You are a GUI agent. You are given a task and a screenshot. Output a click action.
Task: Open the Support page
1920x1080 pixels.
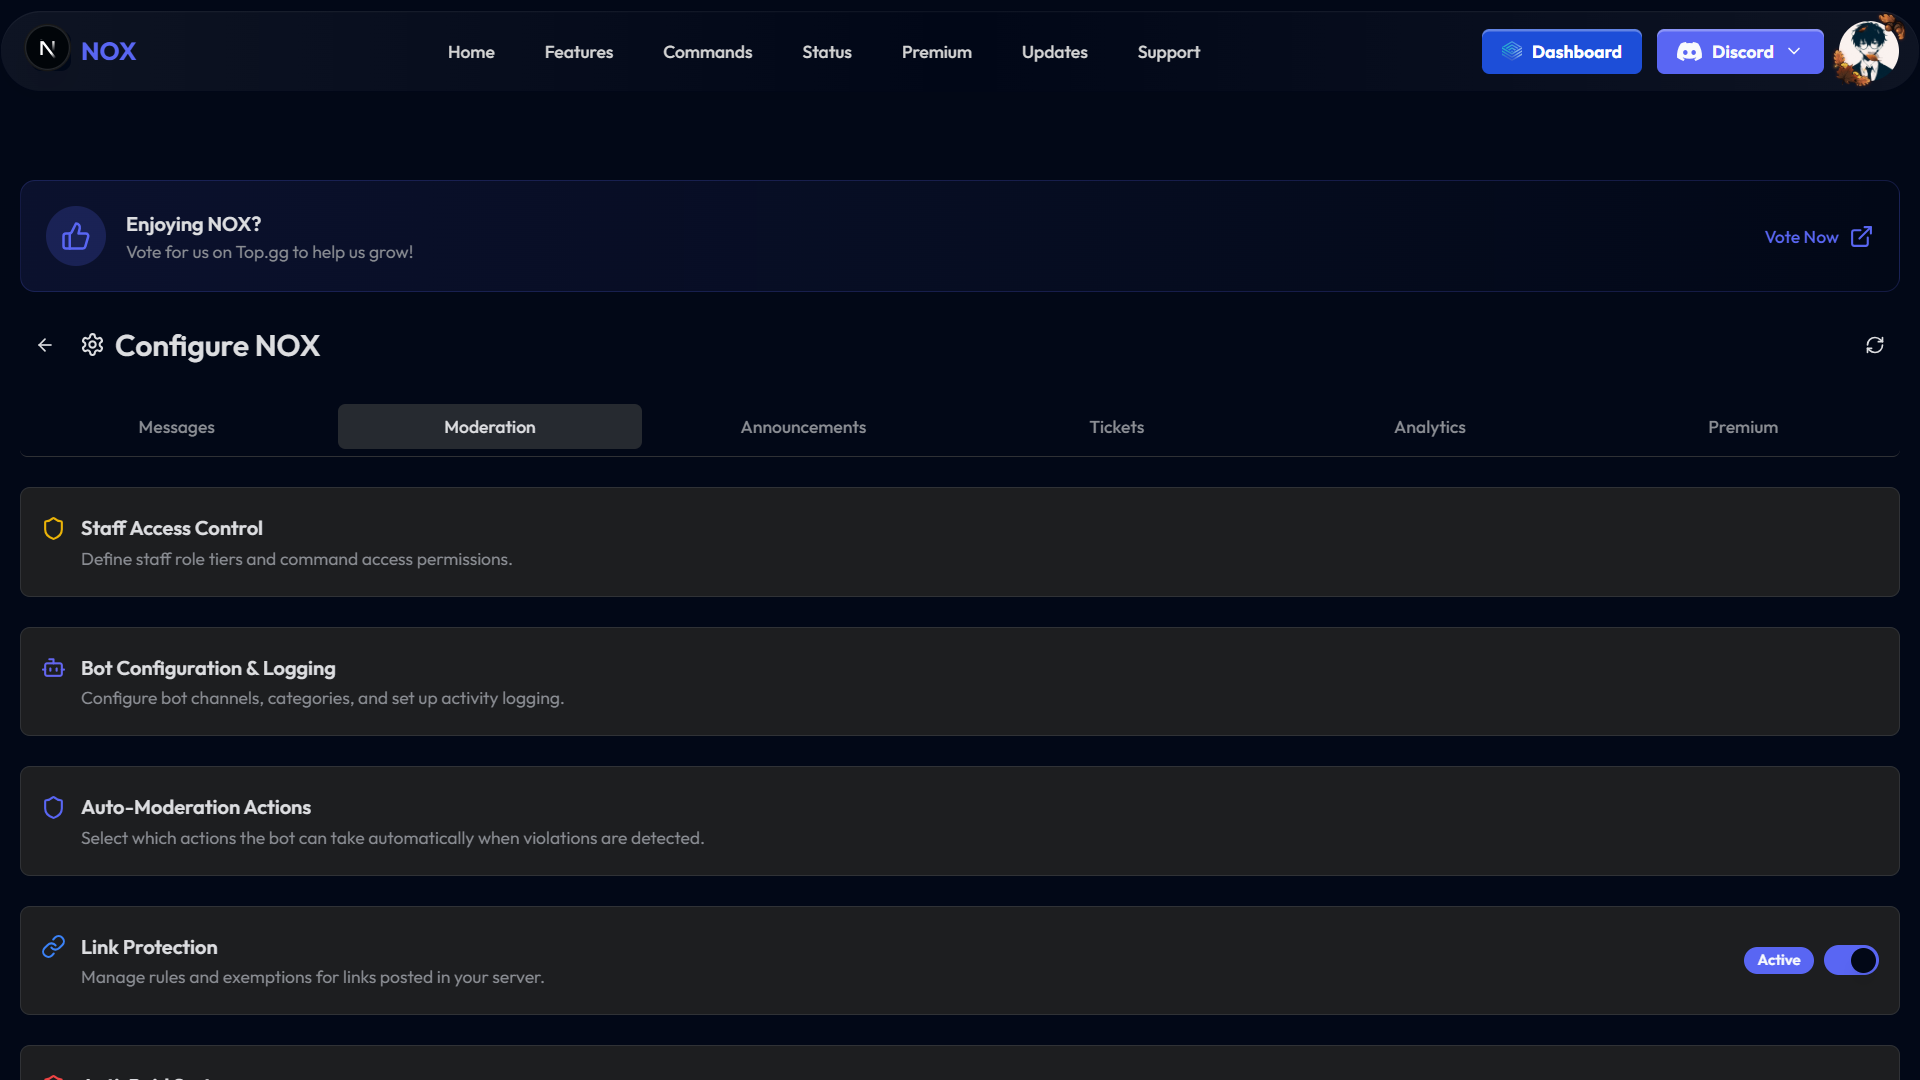[1169, 52]
